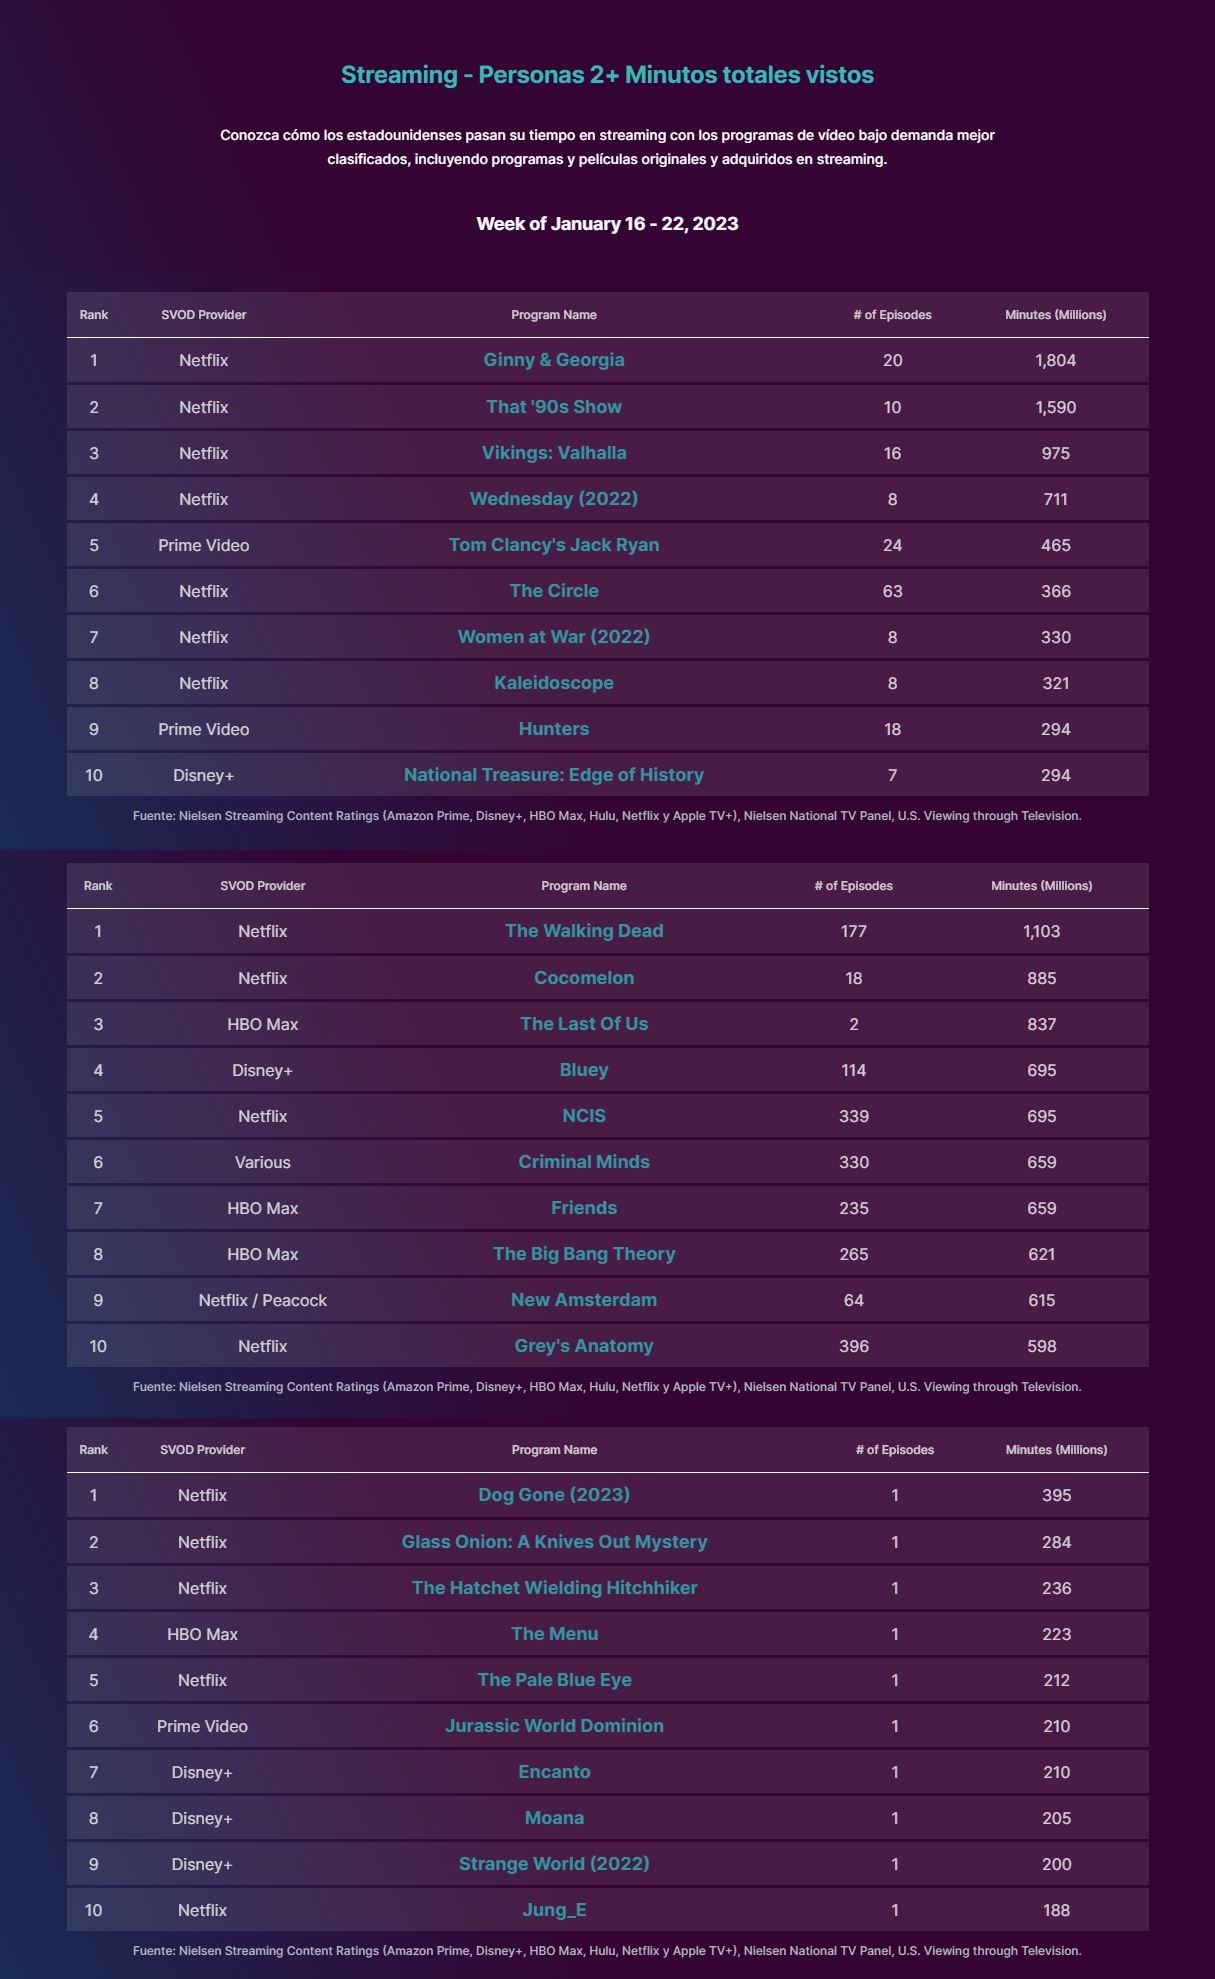Open The Big Bang Theory link
The image size is (1215, 1979).
(x=584, y=1254)
